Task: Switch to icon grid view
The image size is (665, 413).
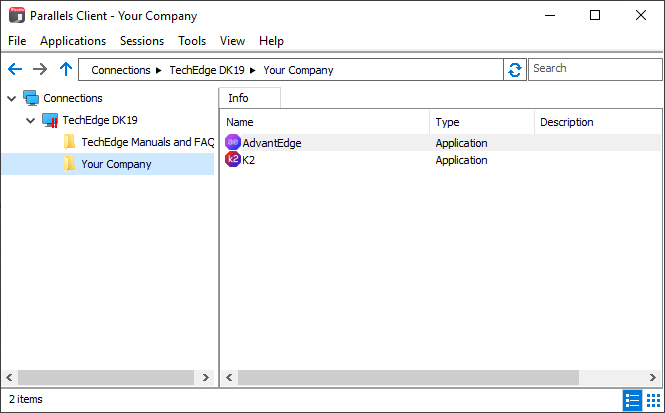Action: tap(653, 400)
